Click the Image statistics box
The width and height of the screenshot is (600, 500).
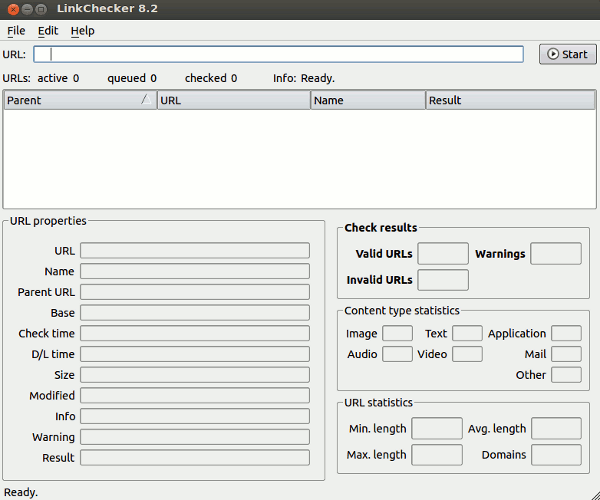(398, 333)
